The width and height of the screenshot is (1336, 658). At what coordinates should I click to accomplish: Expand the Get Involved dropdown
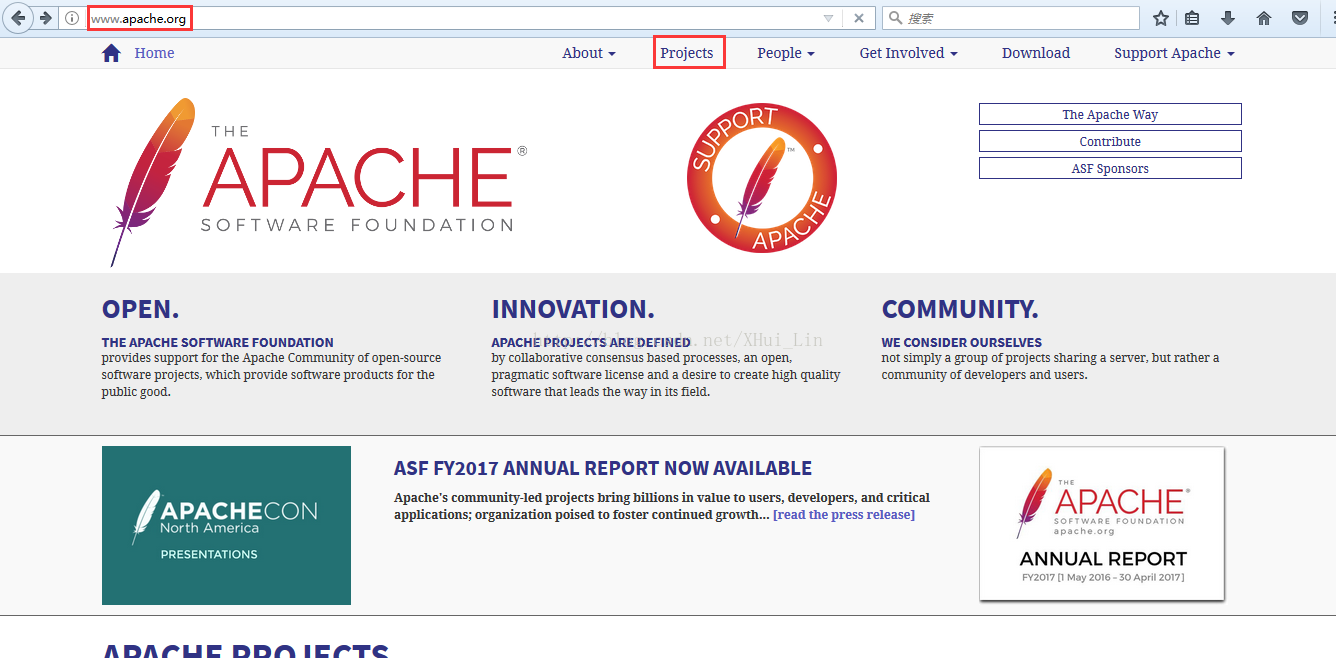click(909, 53)
